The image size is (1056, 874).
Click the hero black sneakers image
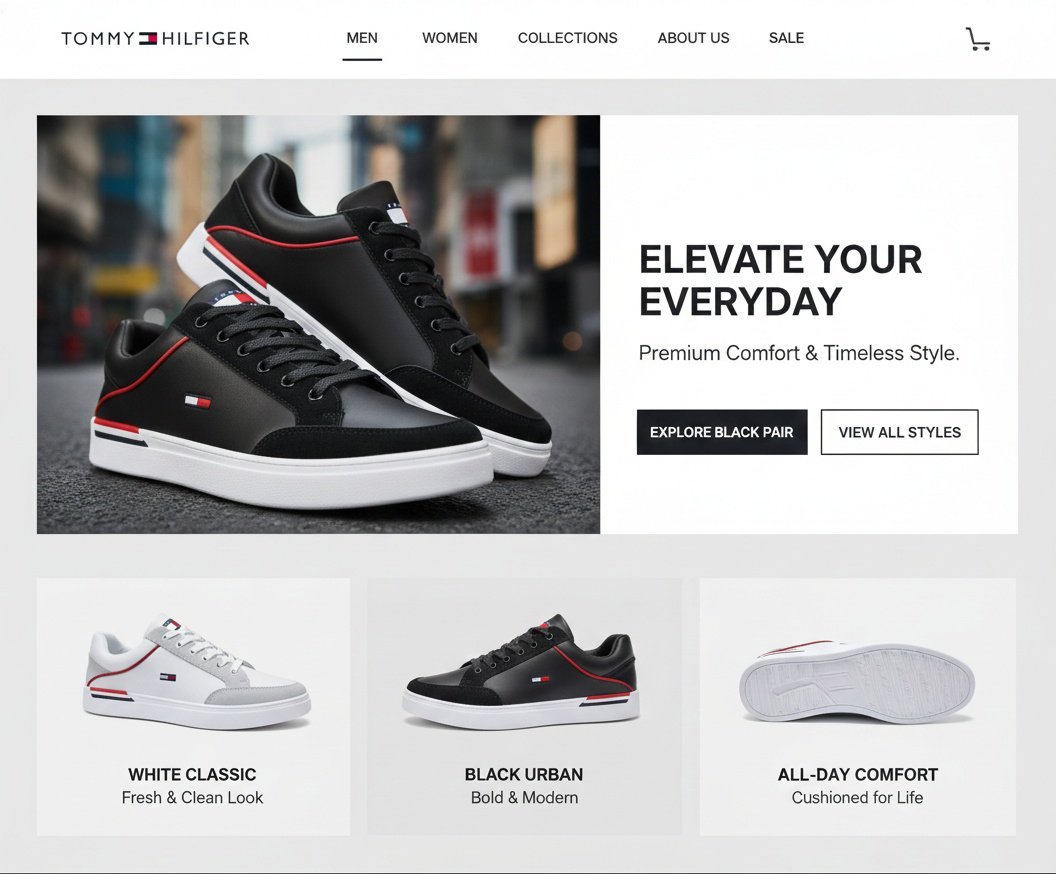318,325
